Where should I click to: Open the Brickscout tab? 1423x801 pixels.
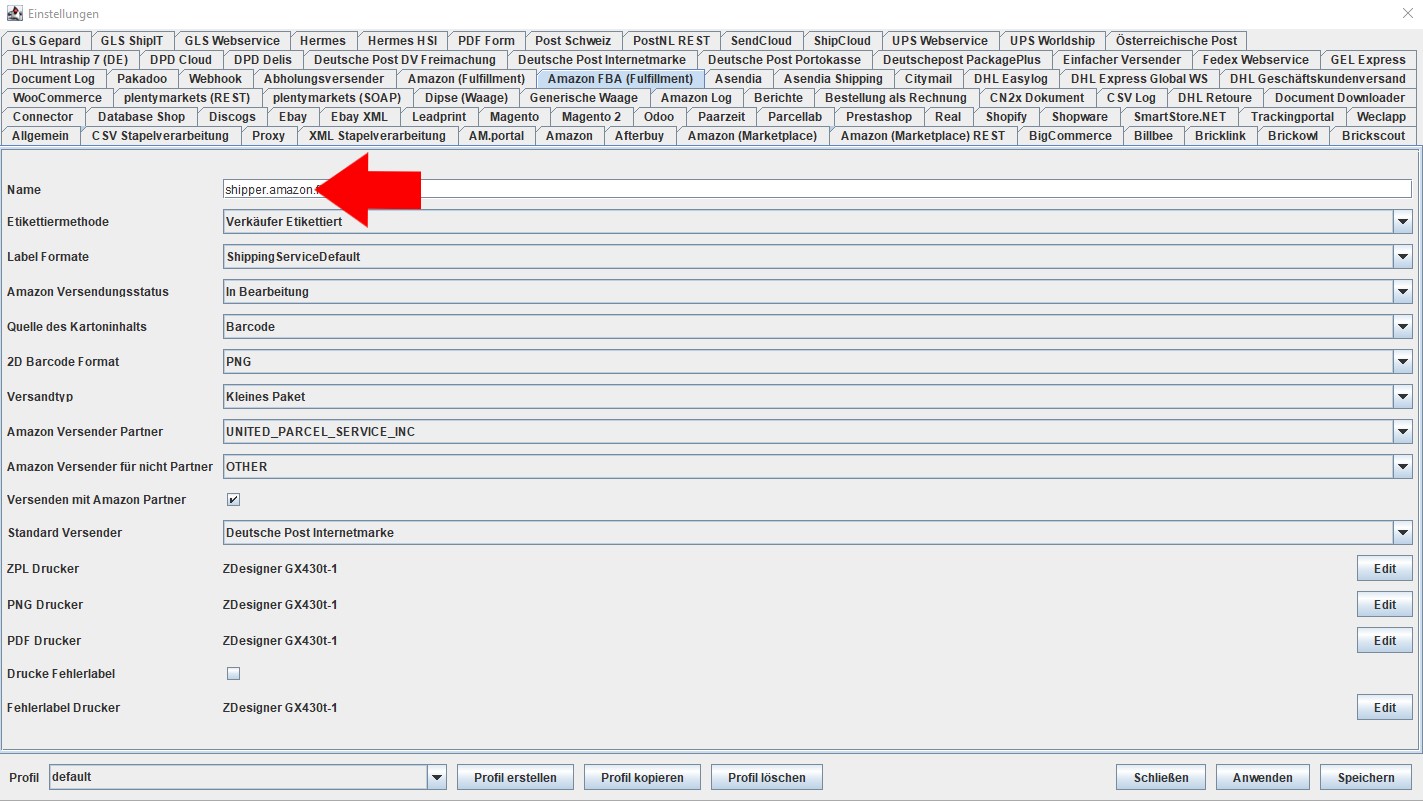click(1373, 136)
